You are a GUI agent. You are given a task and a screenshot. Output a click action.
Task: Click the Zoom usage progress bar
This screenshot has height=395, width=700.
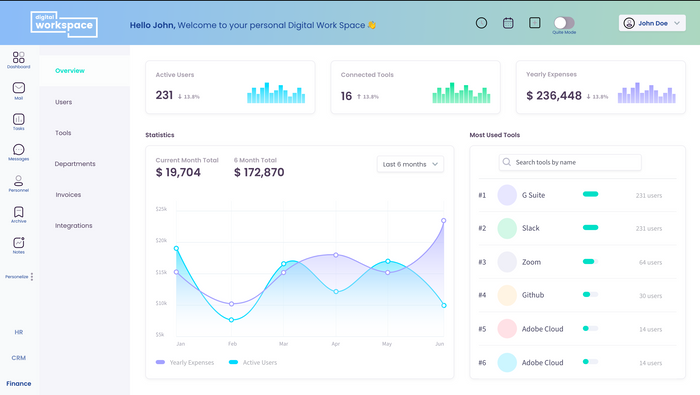[x=590, y=262]
